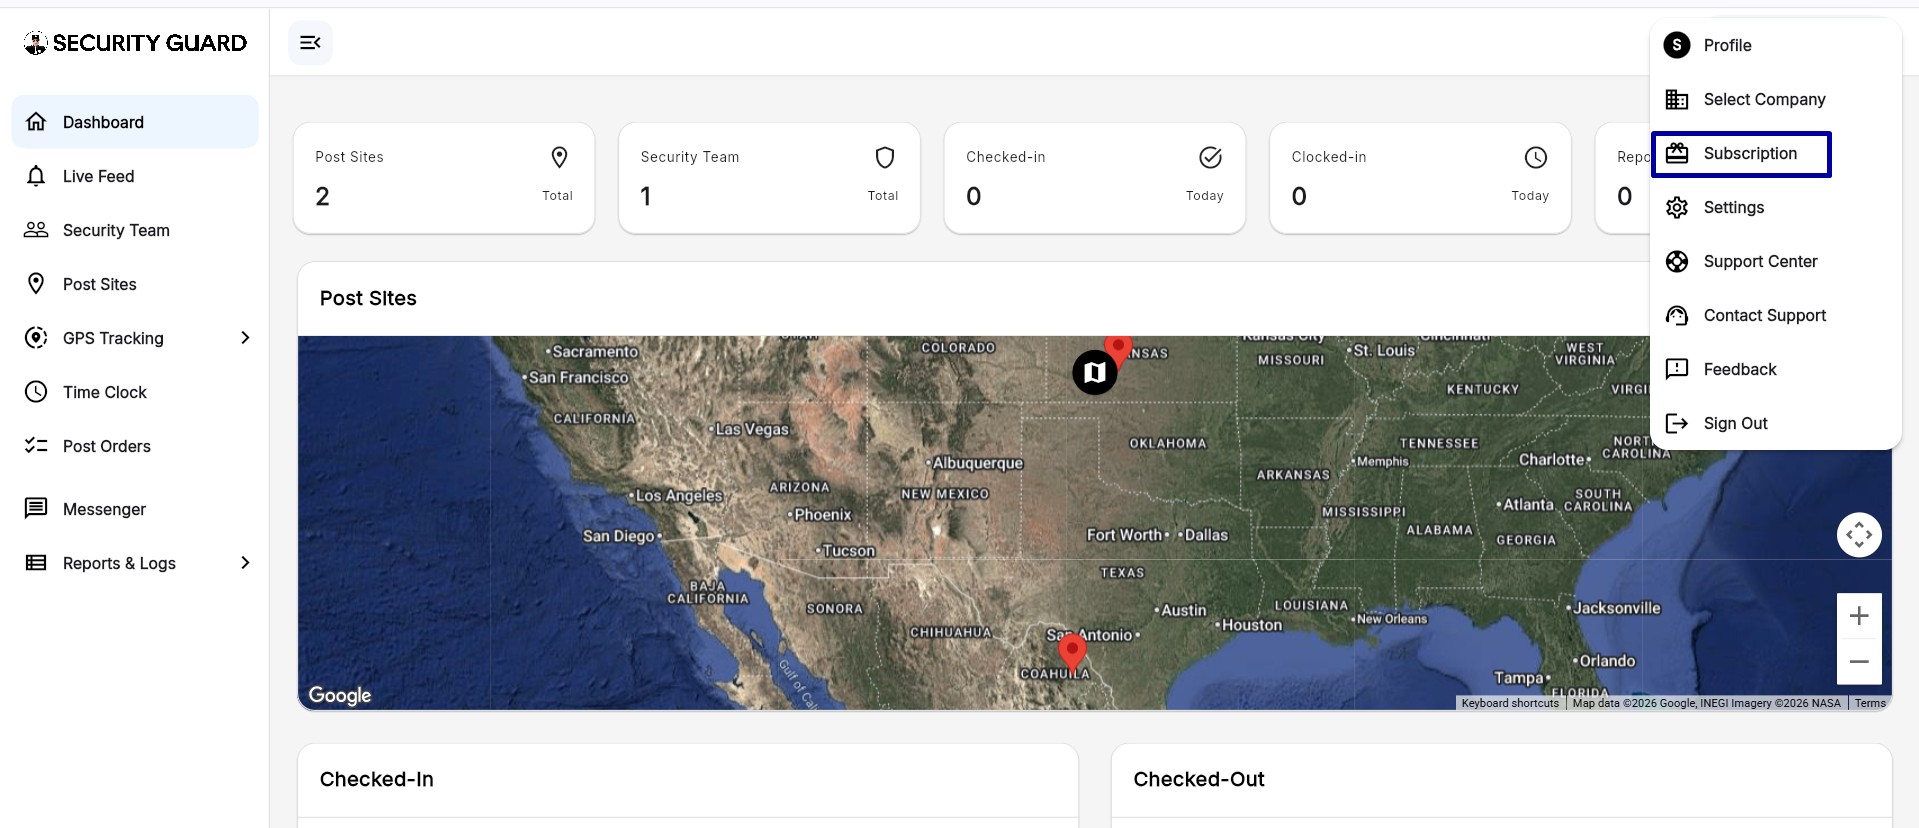Zoom in on the map
The height and width of the screenshot is (828, 1919).
coord(1859,616)
